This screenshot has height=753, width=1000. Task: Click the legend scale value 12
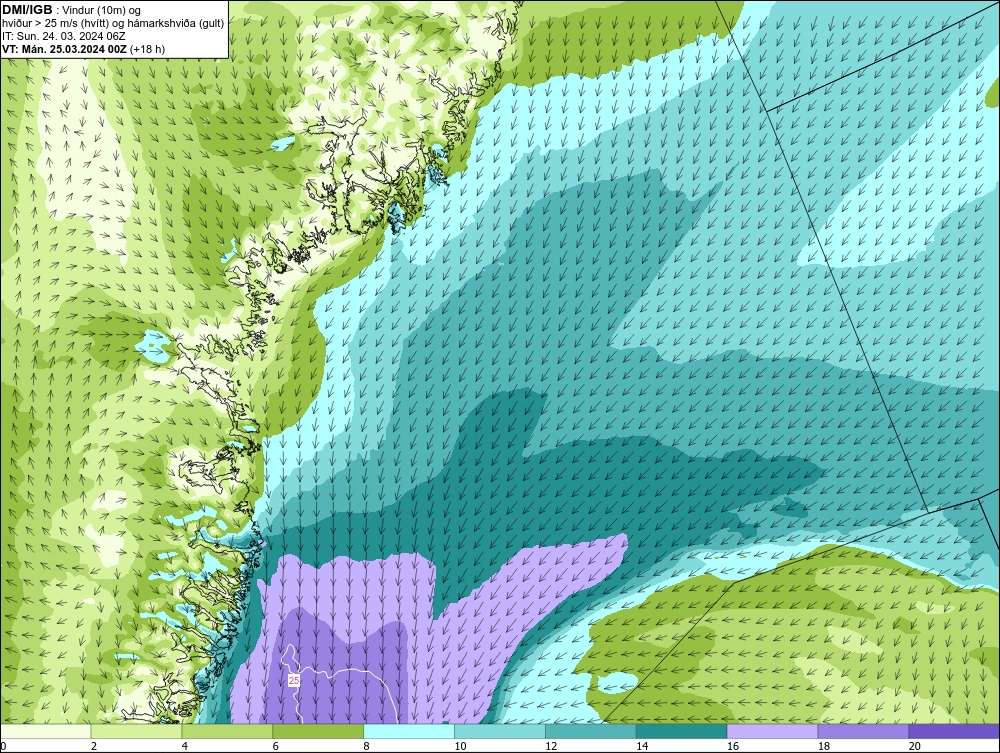click(x=551, y=746)
